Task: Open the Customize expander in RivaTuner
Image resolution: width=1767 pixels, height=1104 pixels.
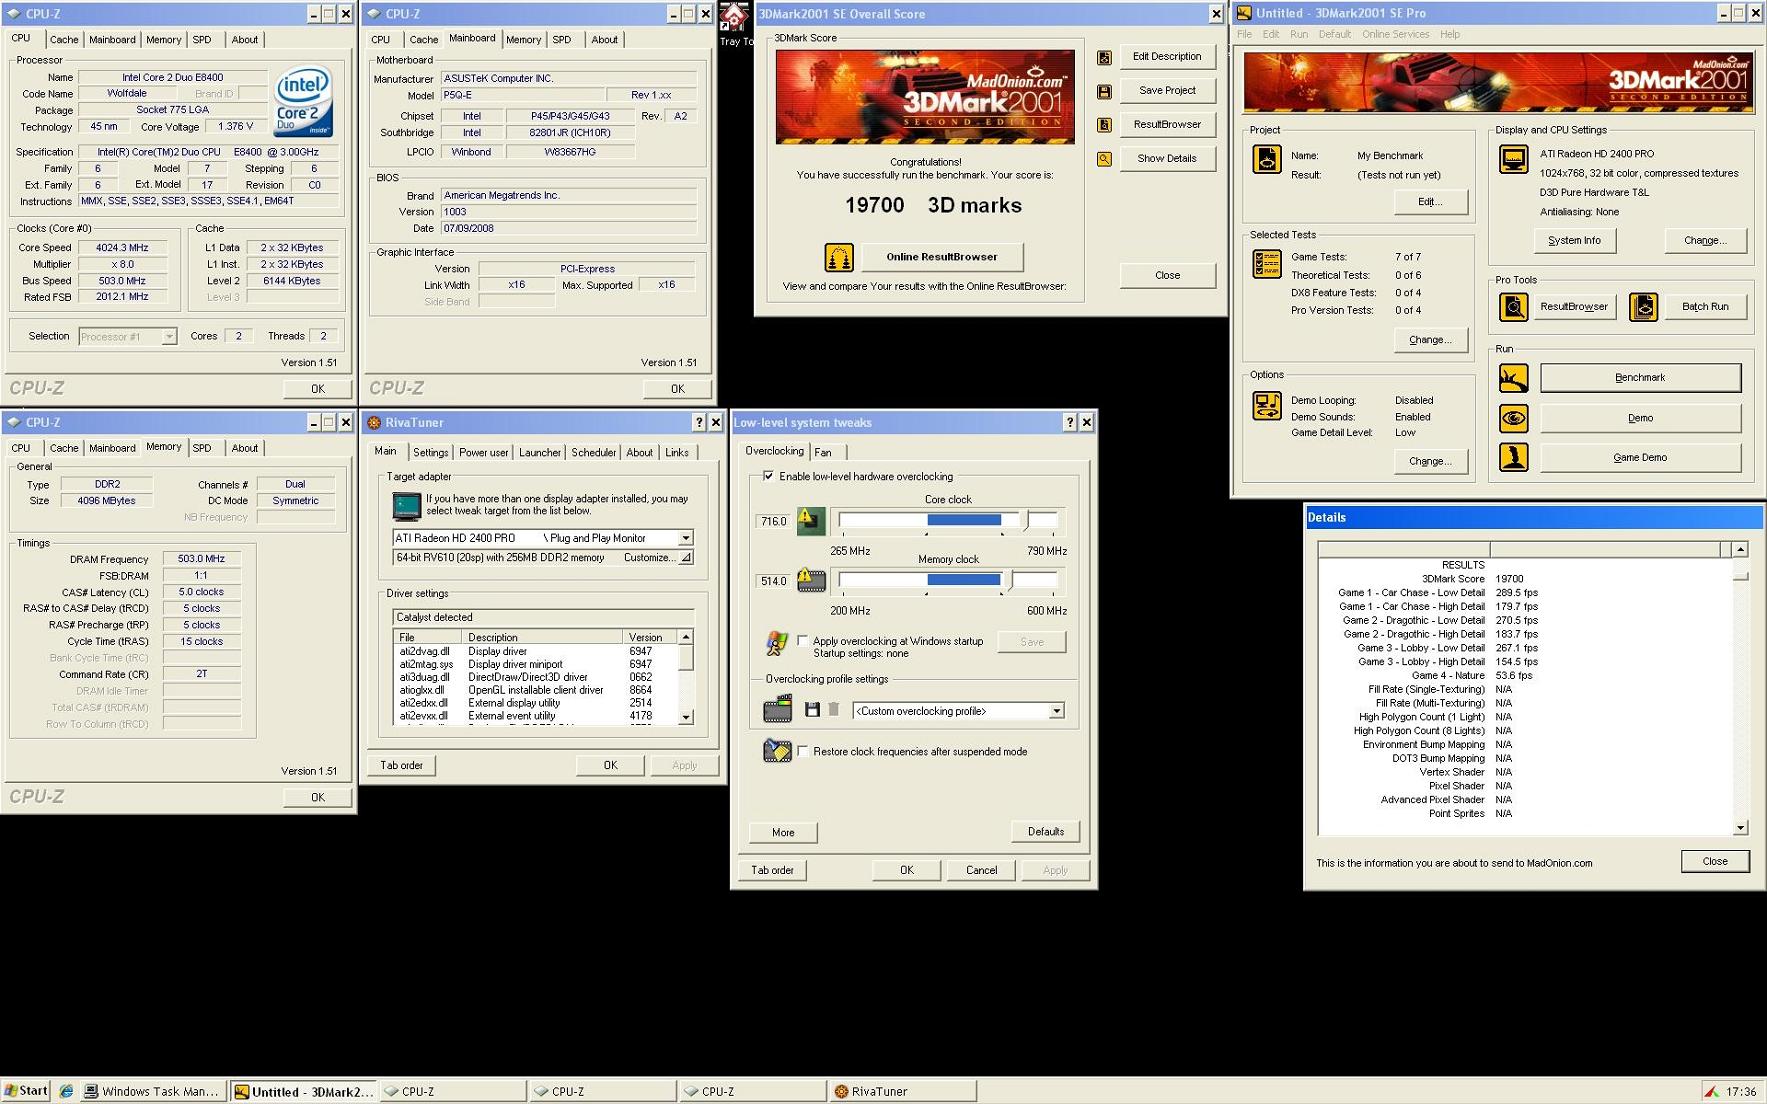Action: click(x=686, y=558)
